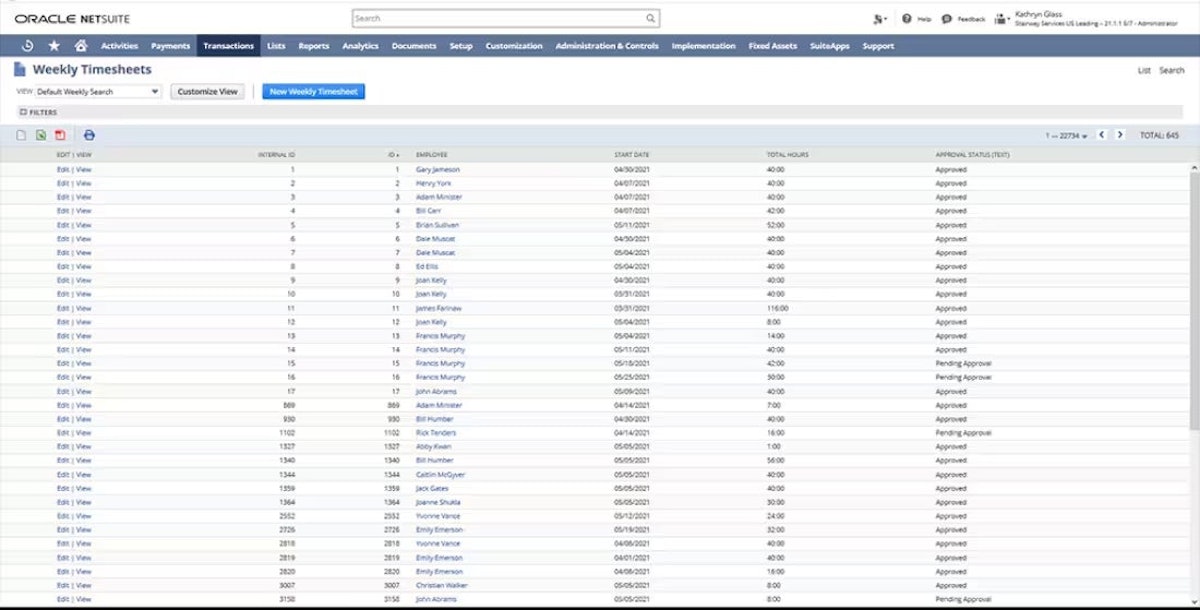Export the timesheet list as PDF

pyautogui.click(x=60, y=135)
